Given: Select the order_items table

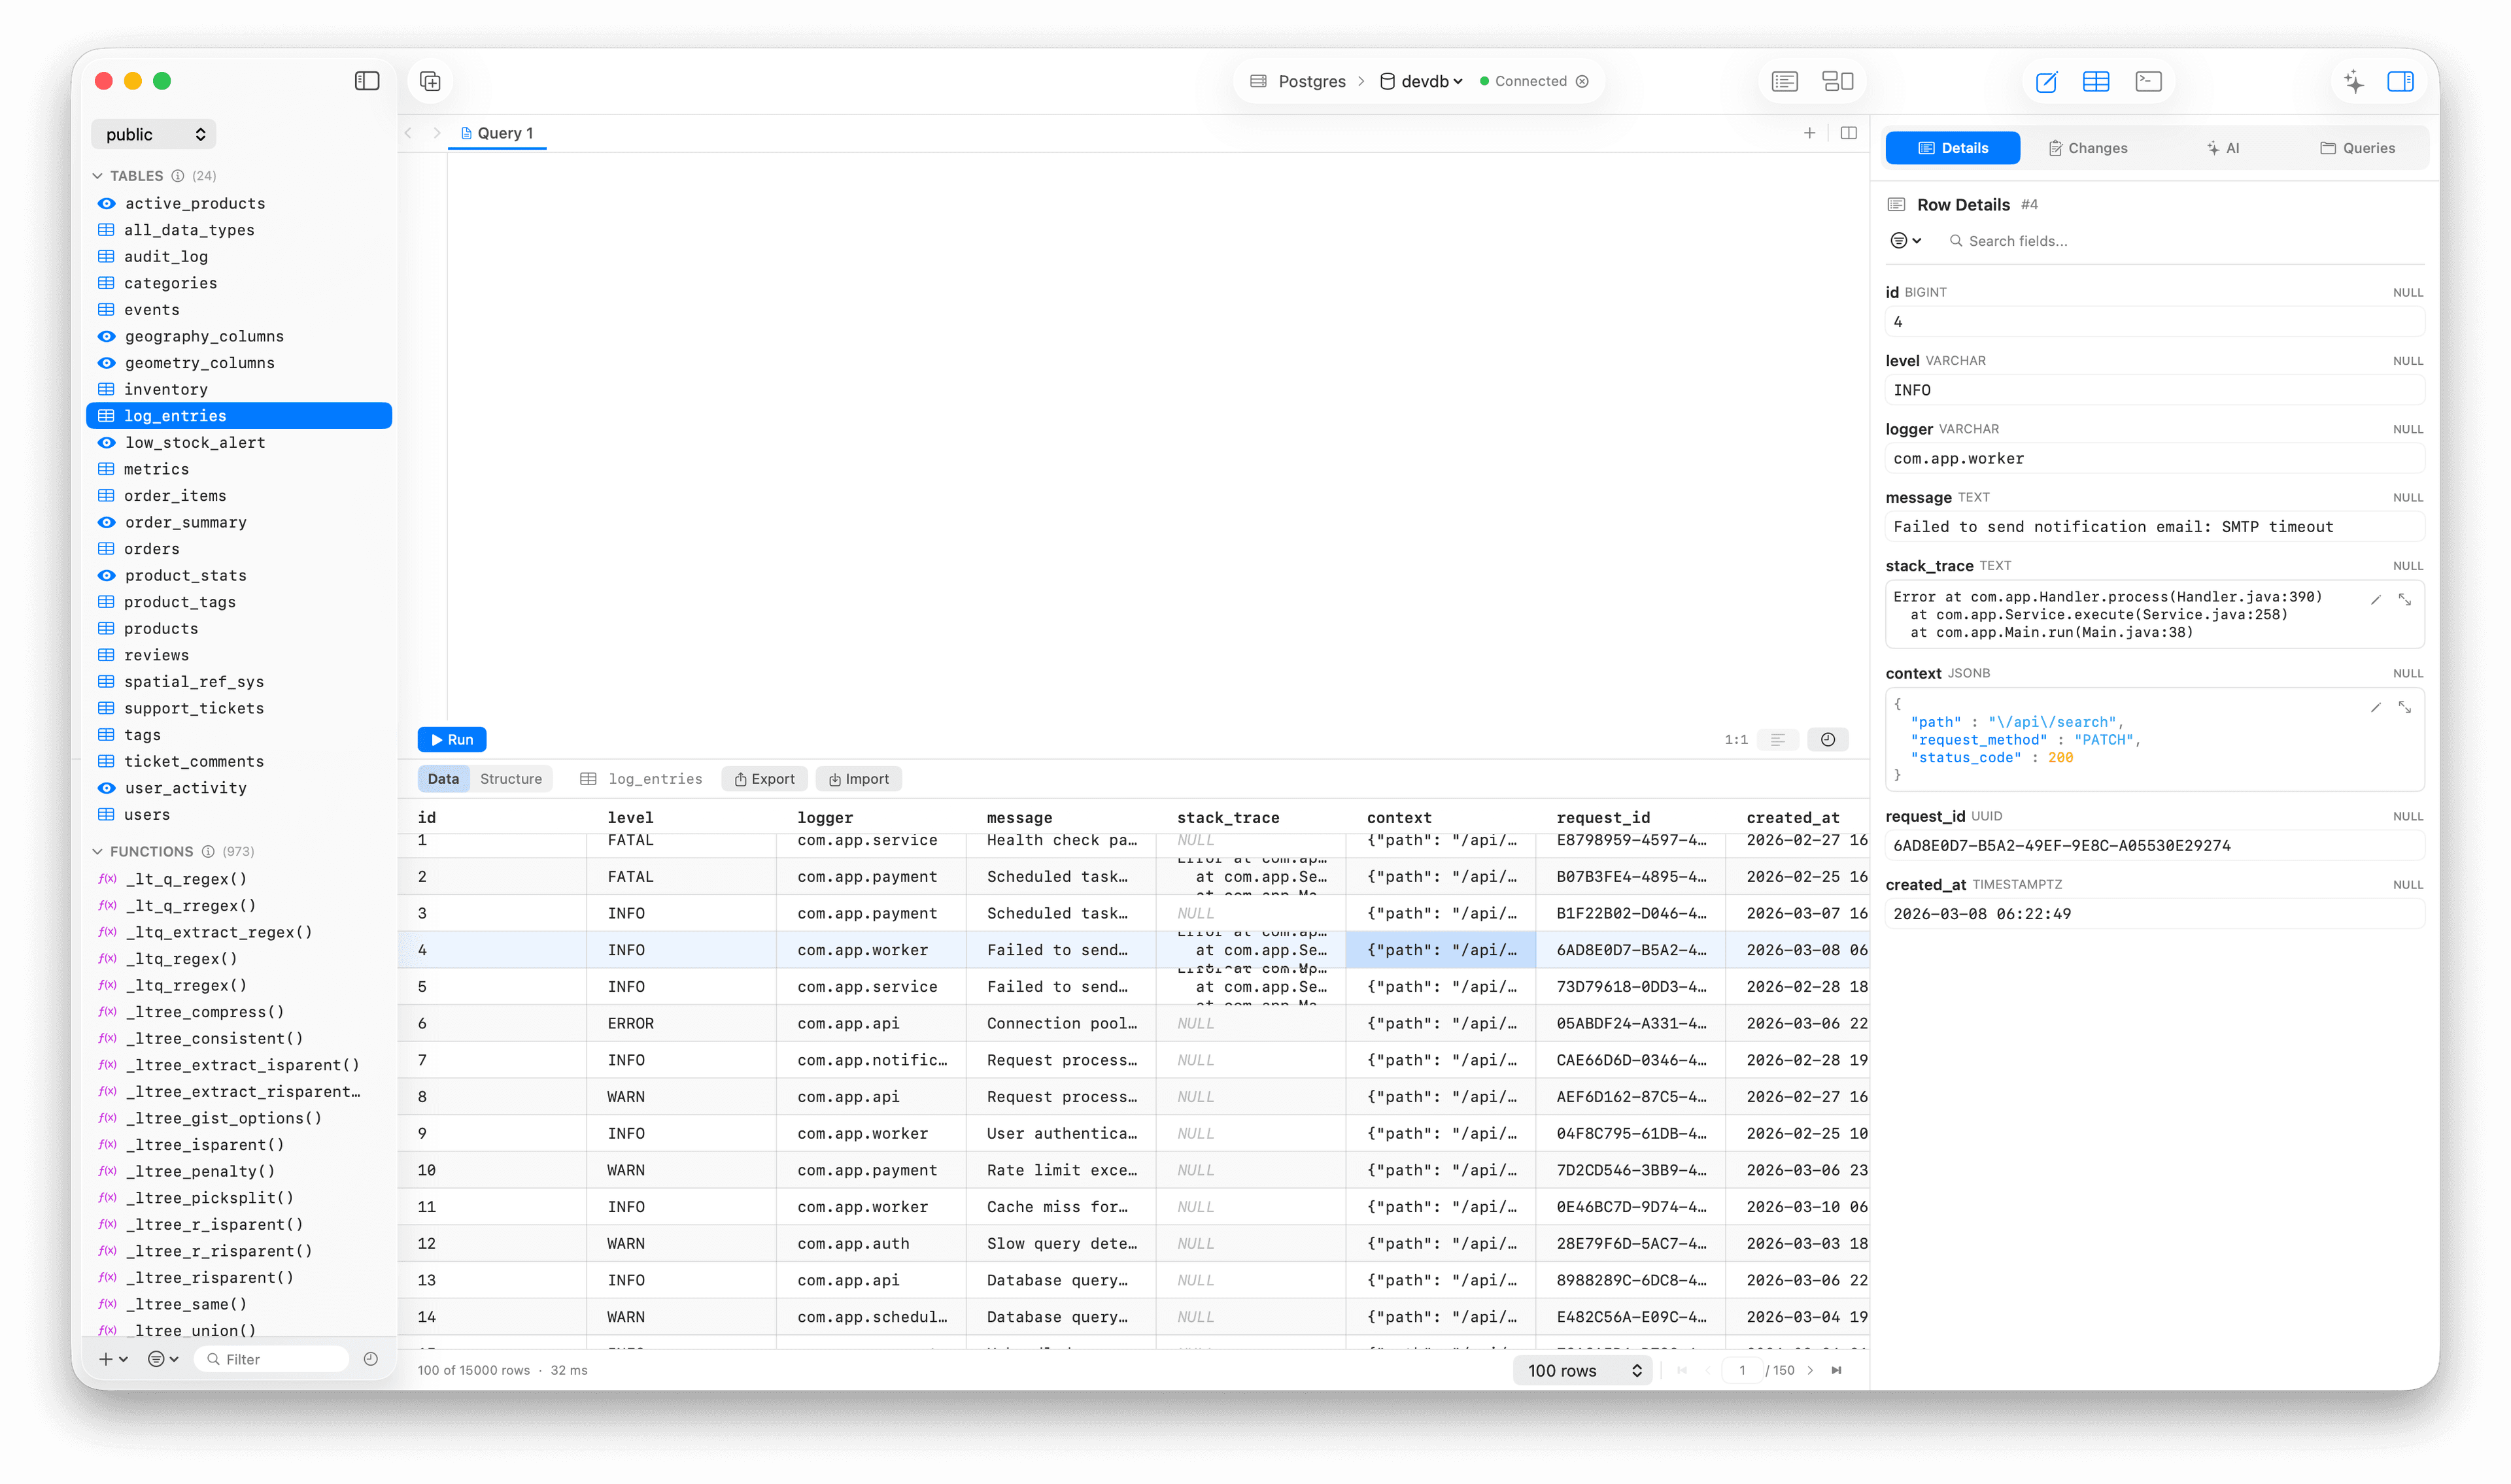Looking at the screenshot, I should pos(175,496).
